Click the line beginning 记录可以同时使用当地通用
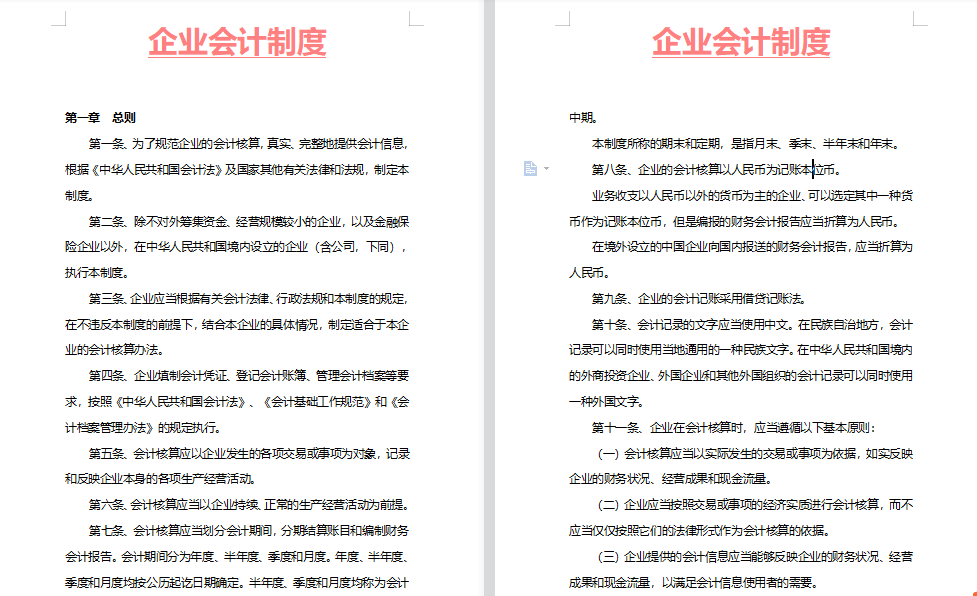 tap(741, 350)
